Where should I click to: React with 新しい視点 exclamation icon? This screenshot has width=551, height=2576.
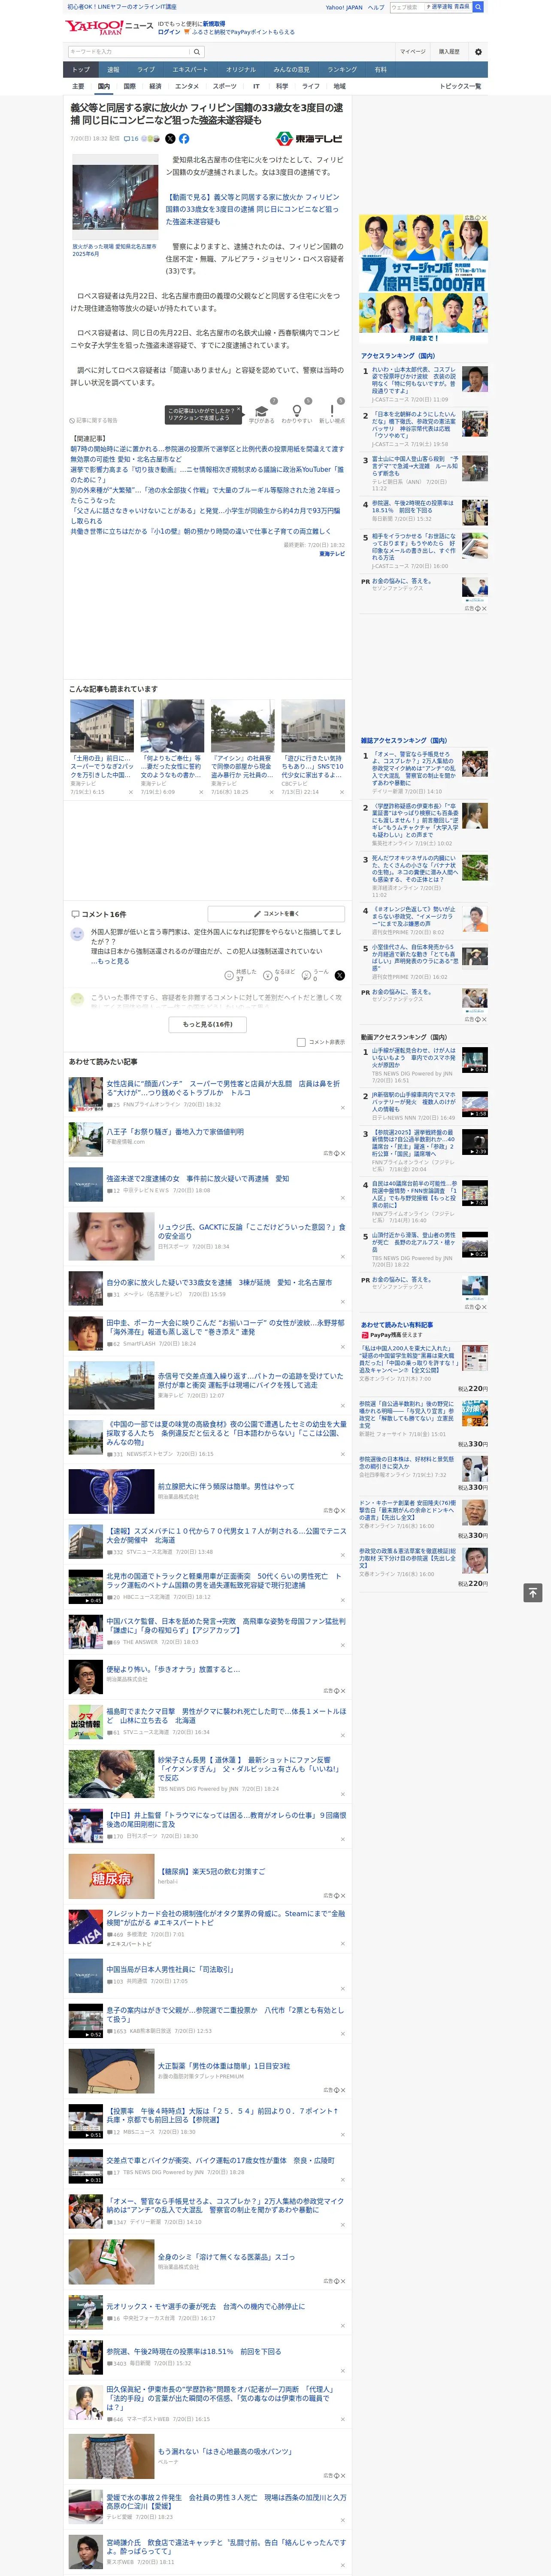click(332, 411)
